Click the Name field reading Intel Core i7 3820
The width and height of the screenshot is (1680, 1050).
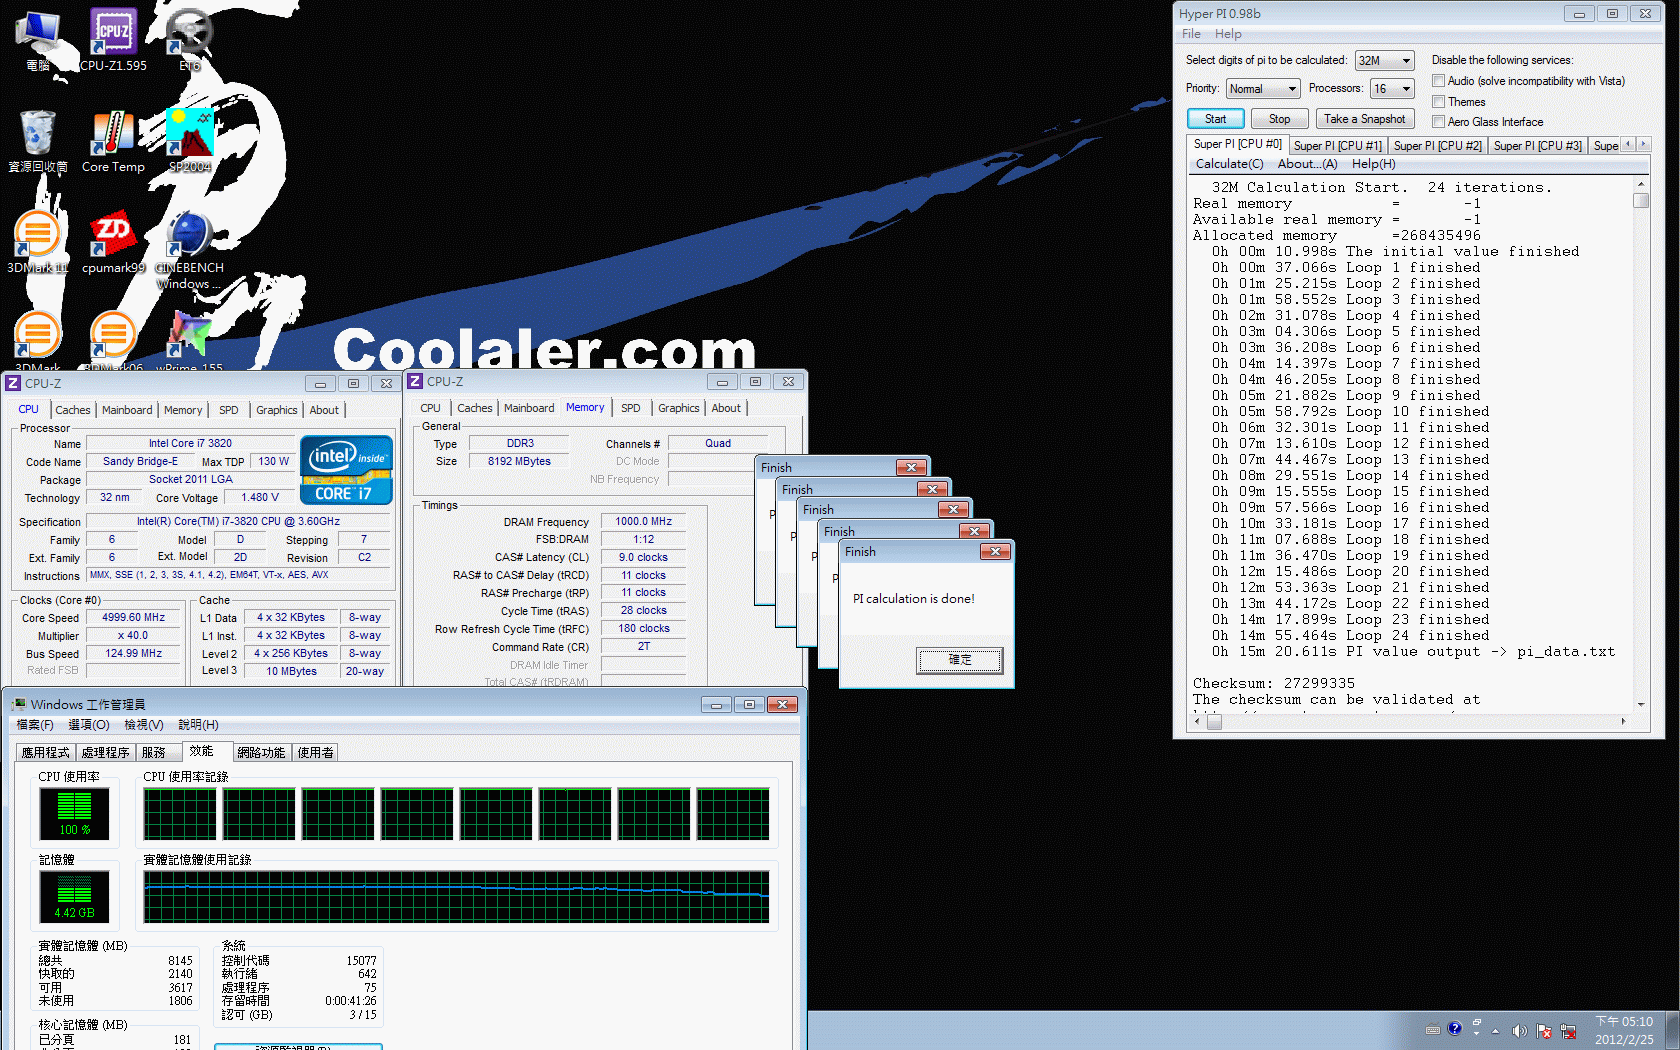[x=190, y=444]
